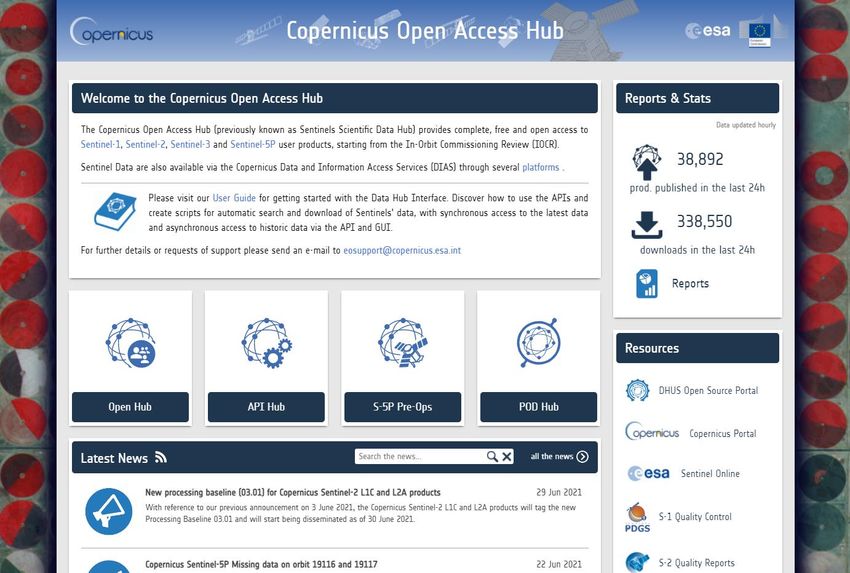Viewport: 850px width, 573px height.
Task: Click the Resources panel heading
Action: [652, 348]
